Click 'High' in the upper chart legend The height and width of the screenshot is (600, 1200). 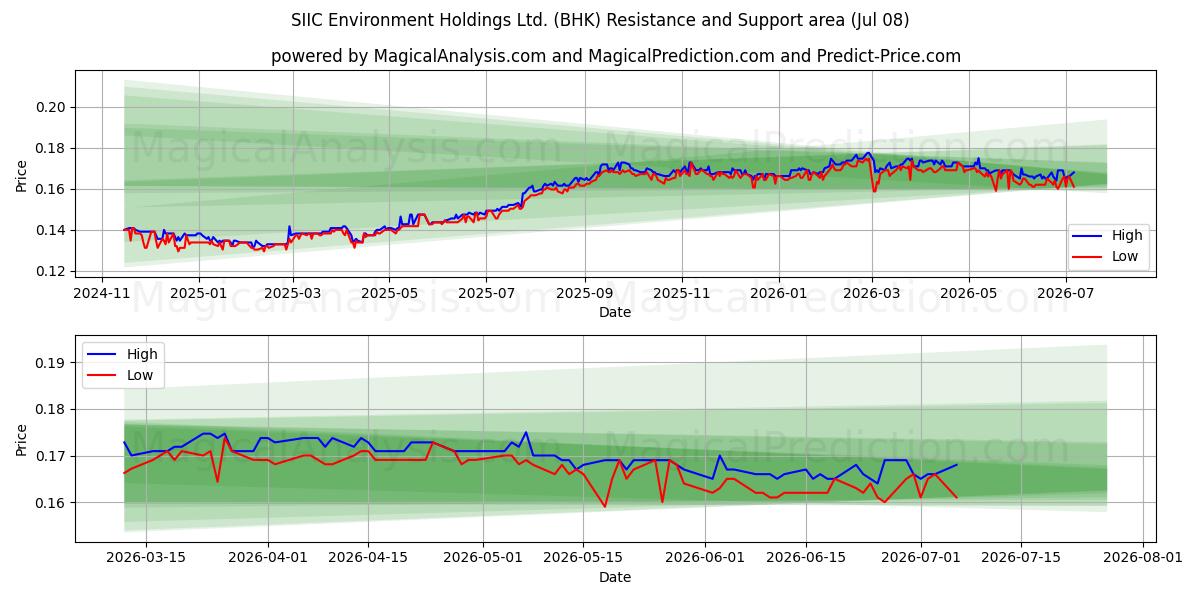point(1127,236)
